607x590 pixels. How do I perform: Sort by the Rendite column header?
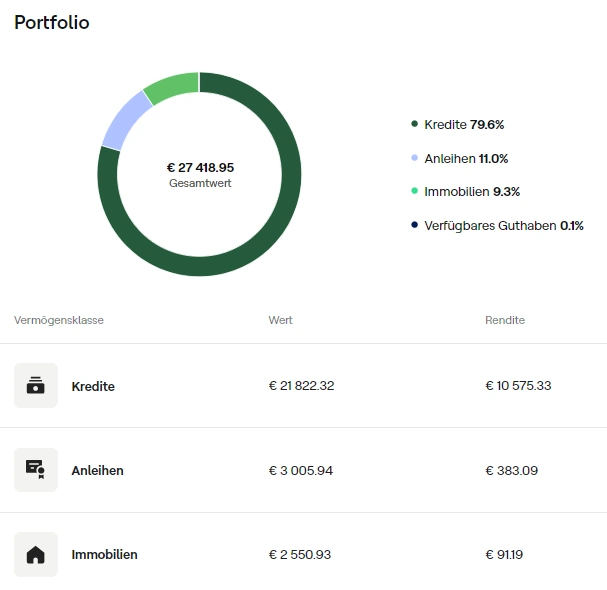pyautogui.click(x=505, y=320)
